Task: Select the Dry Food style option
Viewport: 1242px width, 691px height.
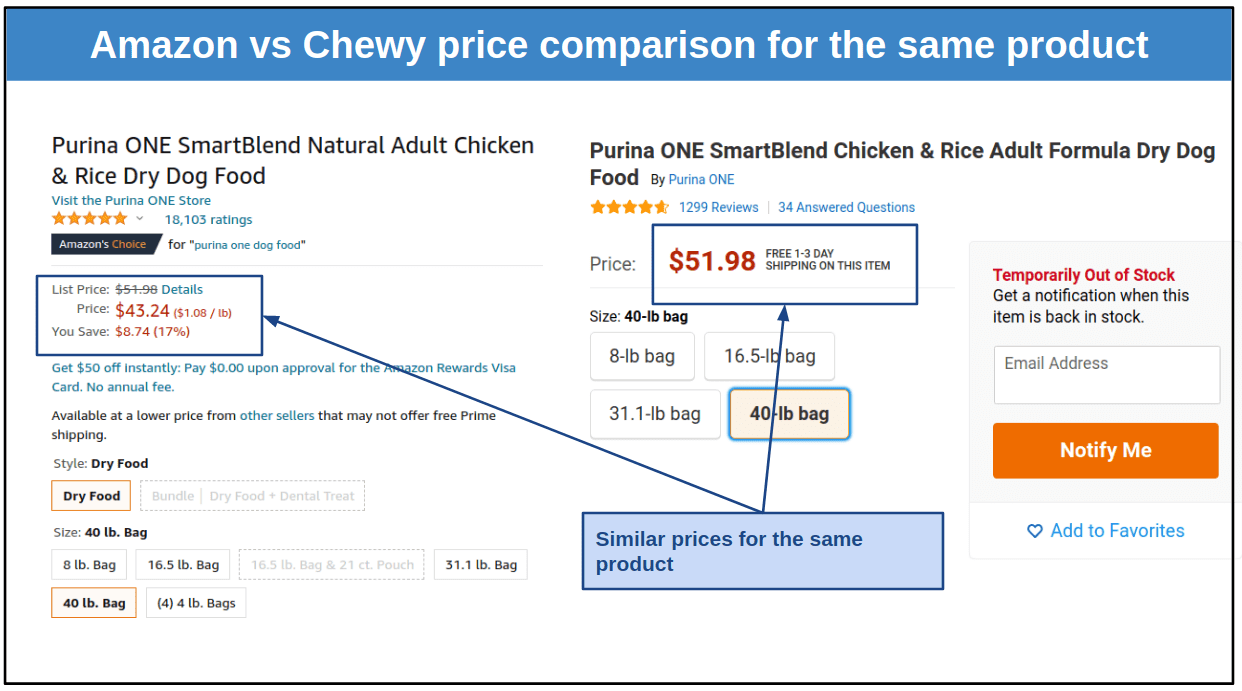Action: click(91, 496)
